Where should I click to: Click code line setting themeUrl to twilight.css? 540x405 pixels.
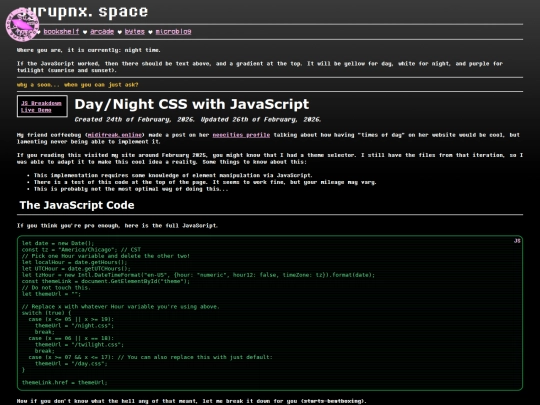[x=79, y=344]
